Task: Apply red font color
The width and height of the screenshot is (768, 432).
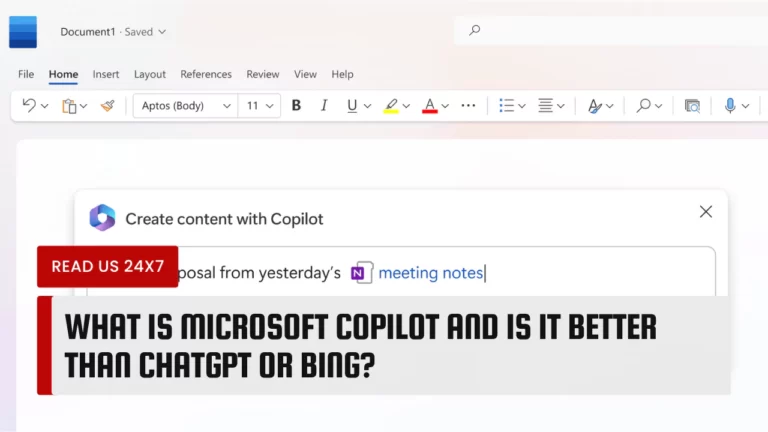Action: 430,106
